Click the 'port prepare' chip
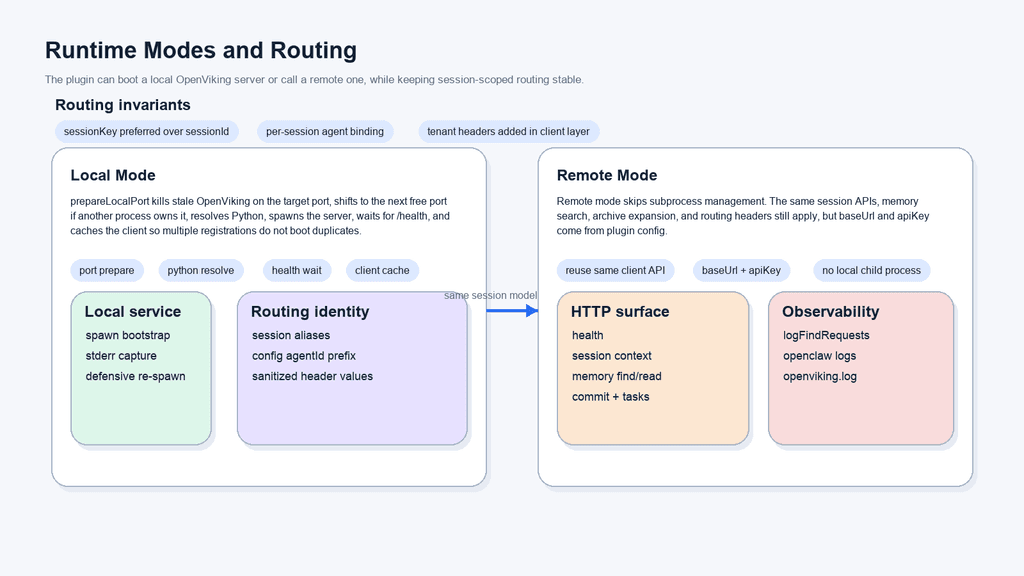The width and height of the screenshot is (1024, 576). pos(106,270)
